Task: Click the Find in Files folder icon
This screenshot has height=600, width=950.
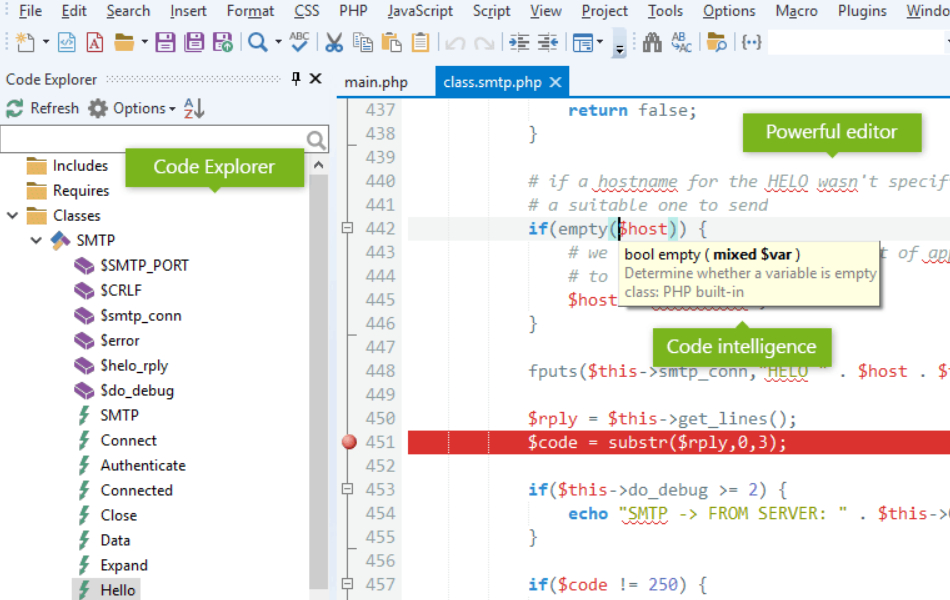Action: pyautogui.click(x=716, y=42)
